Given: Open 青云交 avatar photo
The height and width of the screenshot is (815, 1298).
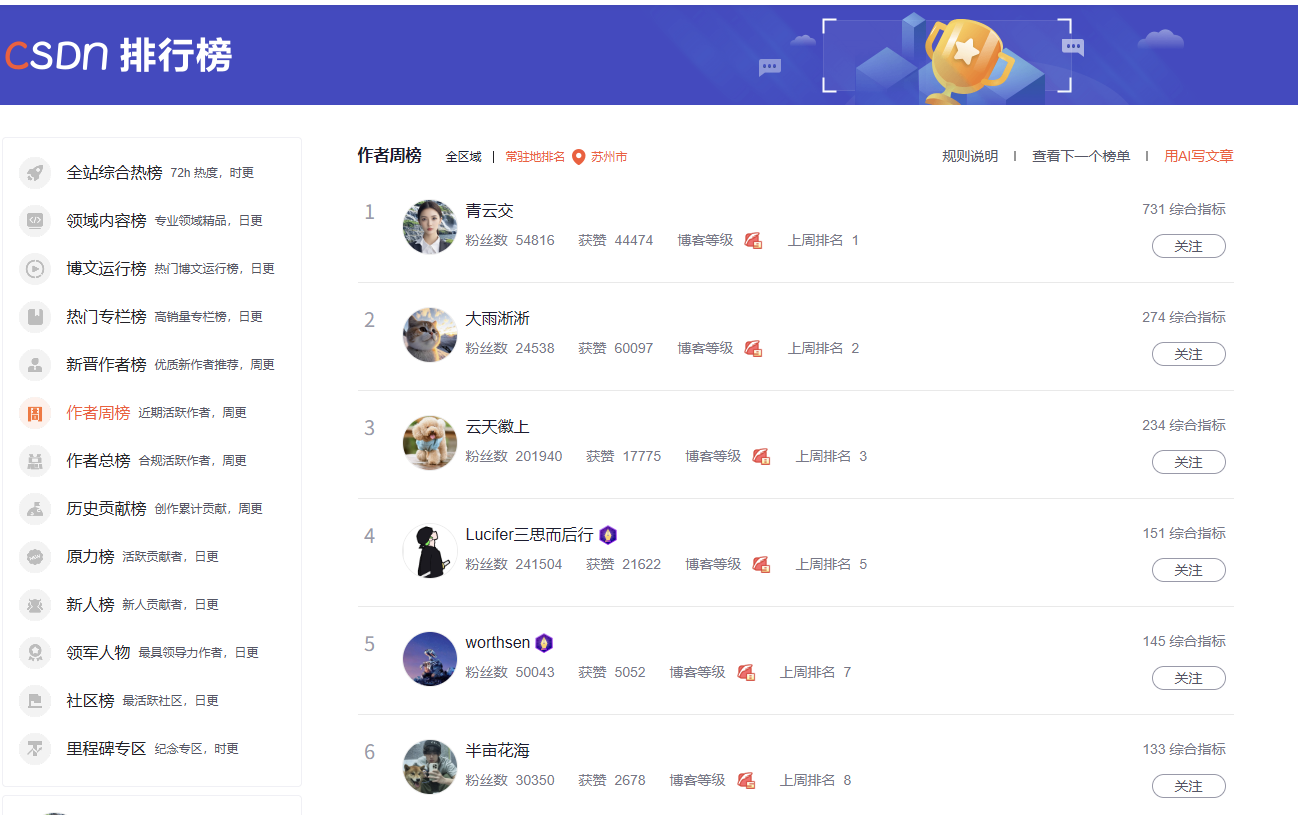Looking at the screenshot, I should pos(430,227).
